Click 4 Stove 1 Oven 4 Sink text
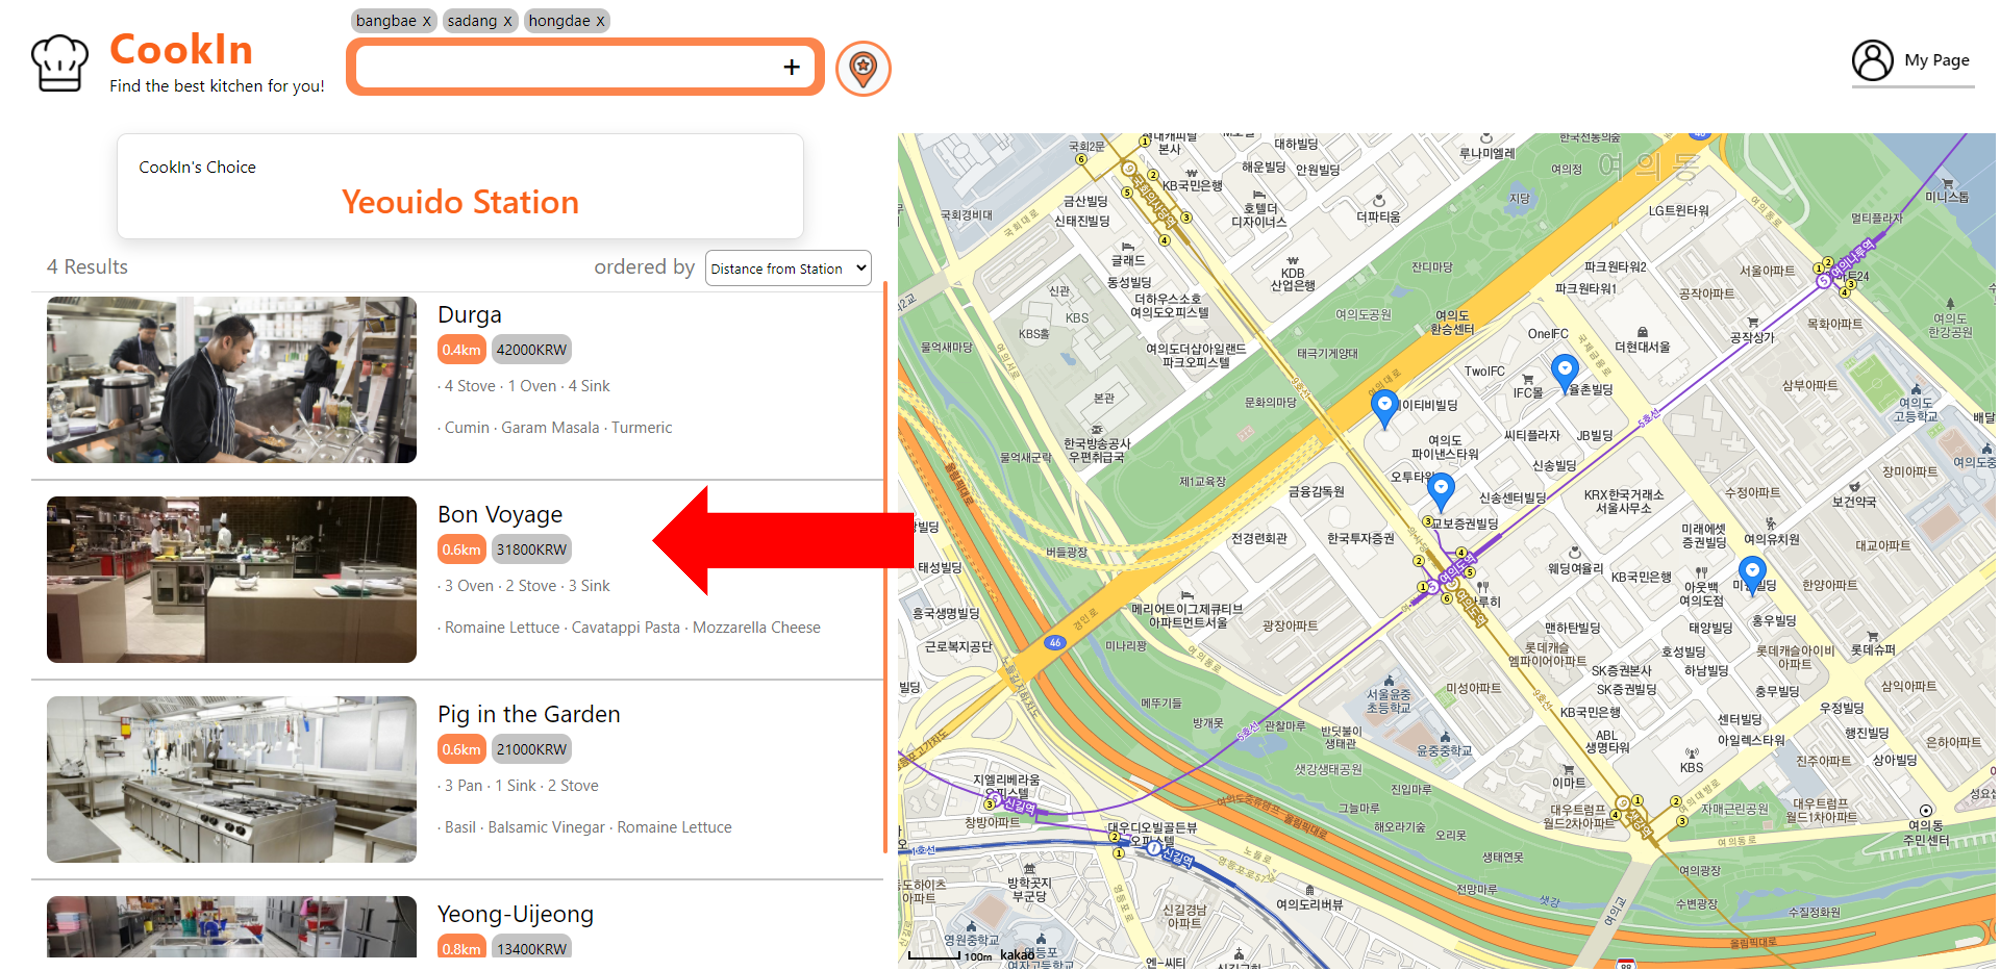The height and width of the screenshot is (971, 2000). coord(524,386)
